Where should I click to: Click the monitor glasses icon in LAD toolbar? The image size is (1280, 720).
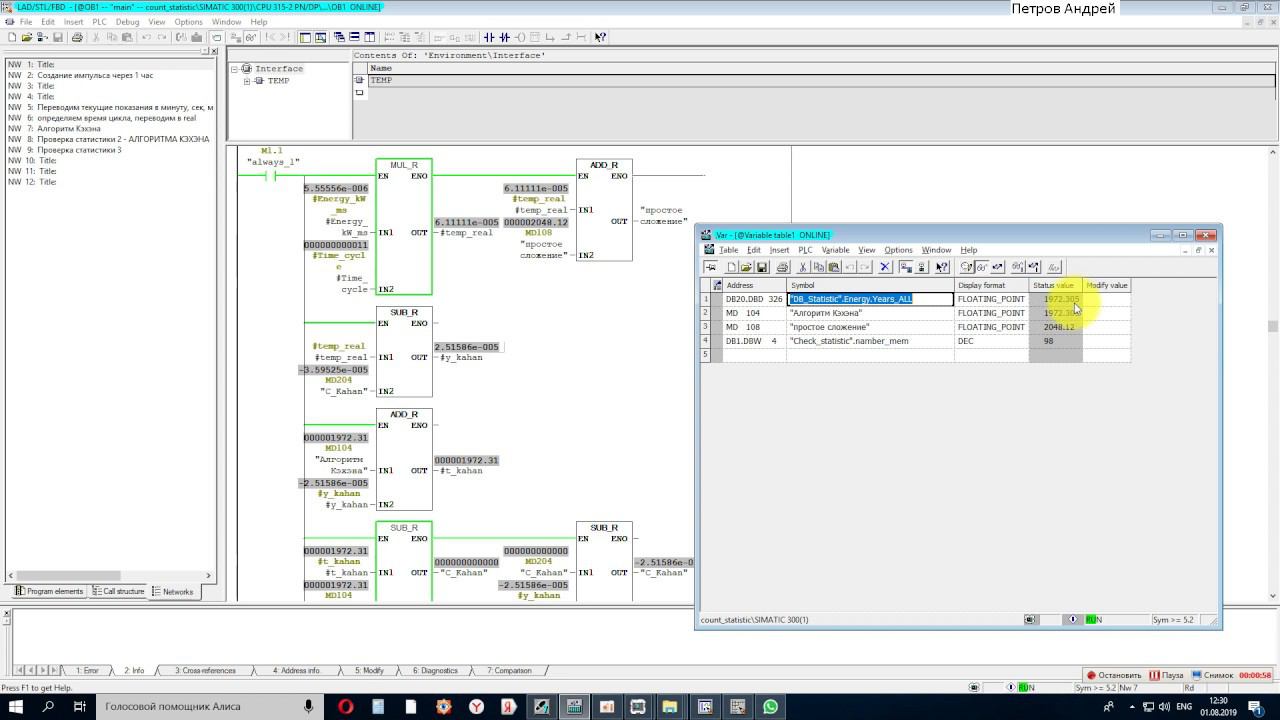coord(250,38)
